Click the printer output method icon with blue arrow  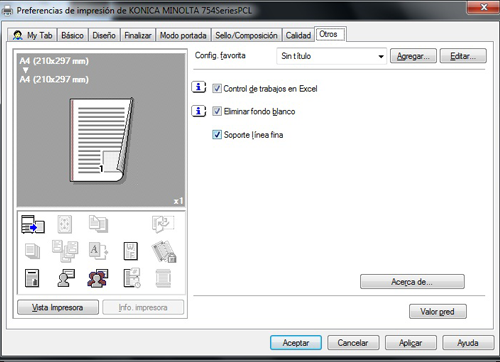click(33, 224)
